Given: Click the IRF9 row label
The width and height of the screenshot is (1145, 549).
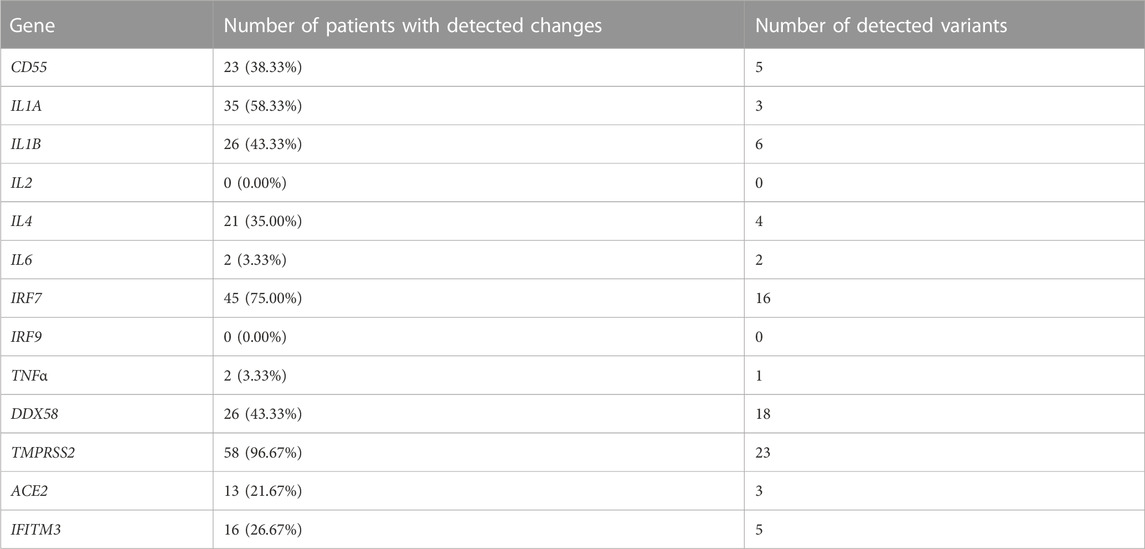Looking at the screenshot, I should coord(23,337).
